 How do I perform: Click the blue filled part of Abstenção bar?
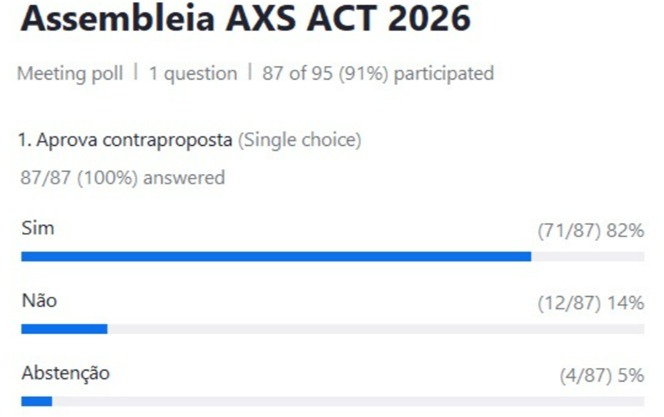point(36,401)
